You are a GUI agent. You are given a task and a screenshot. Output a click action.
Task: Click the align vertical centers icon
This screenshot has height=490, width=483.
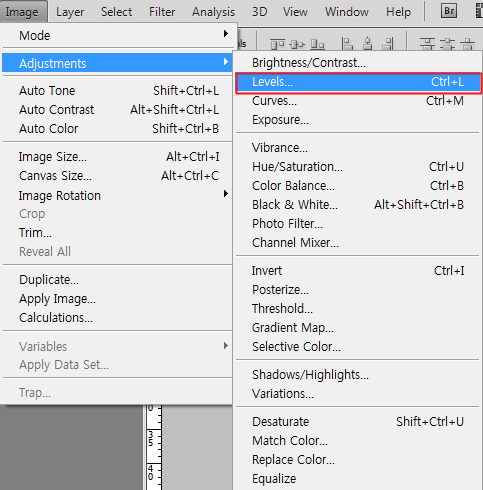(297, 44)
